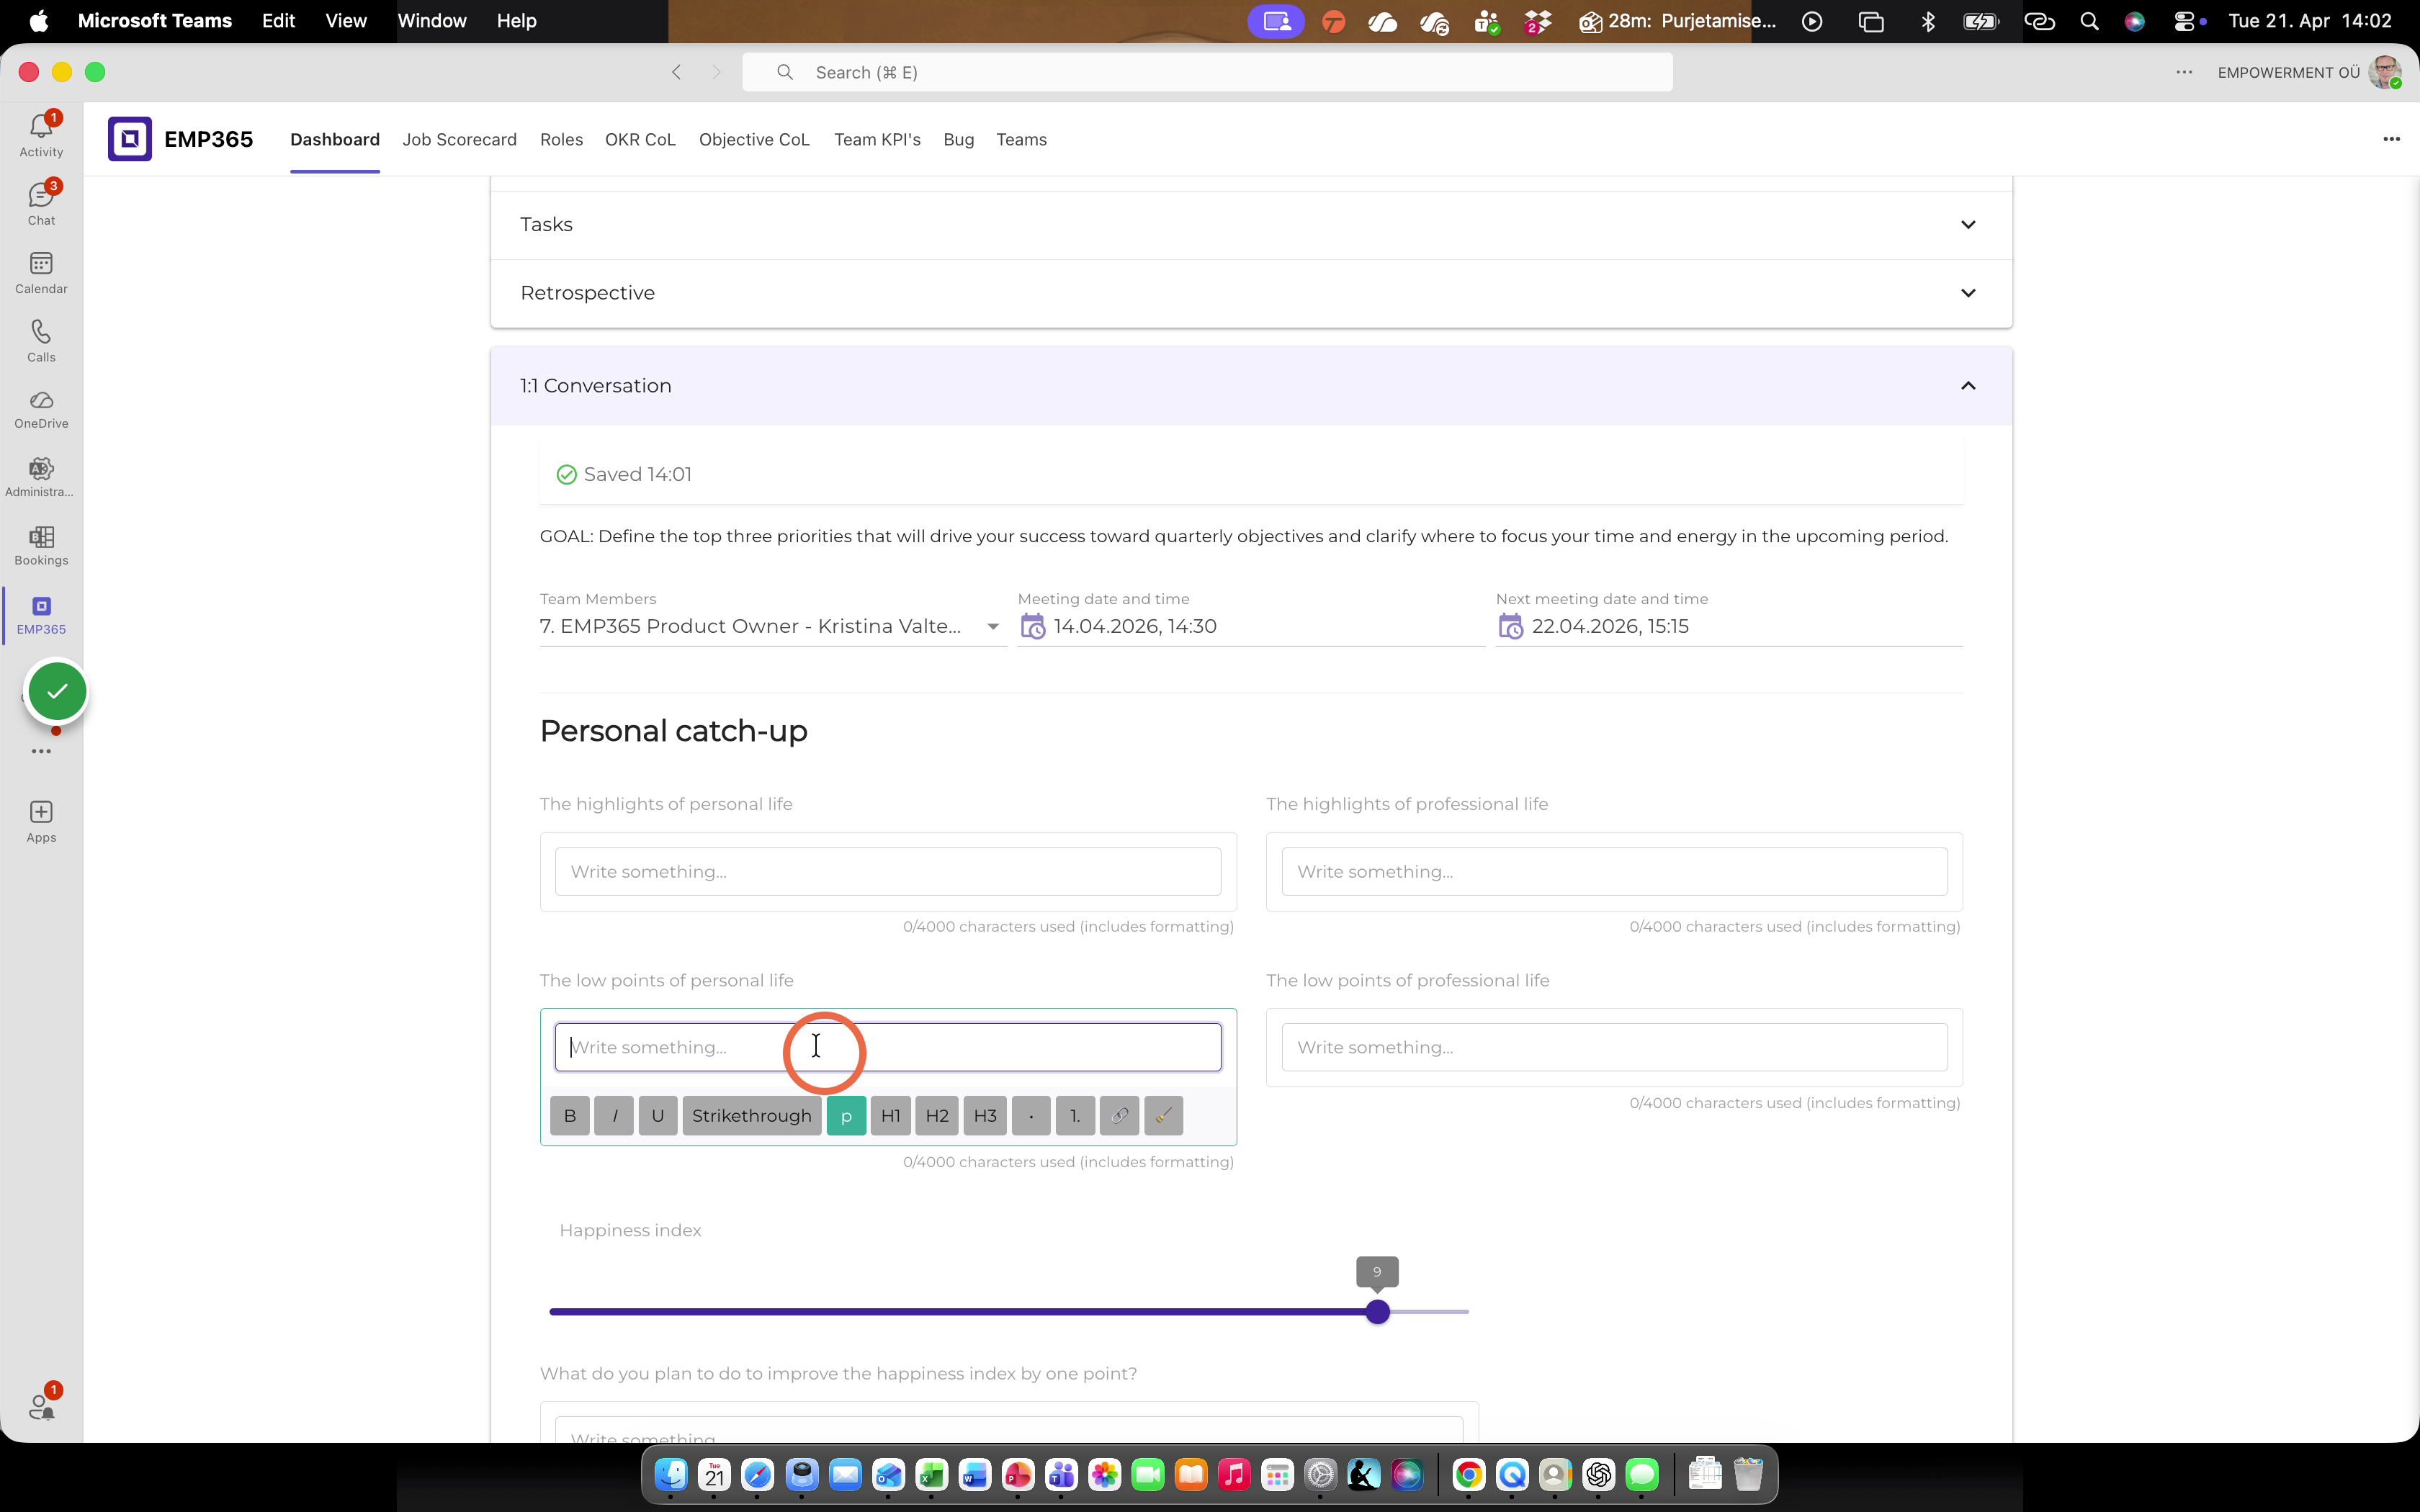This screenshot has height=1512, width=2420.
Task: Insert numbered list with 1. button
Action: click(1075, 1115)
